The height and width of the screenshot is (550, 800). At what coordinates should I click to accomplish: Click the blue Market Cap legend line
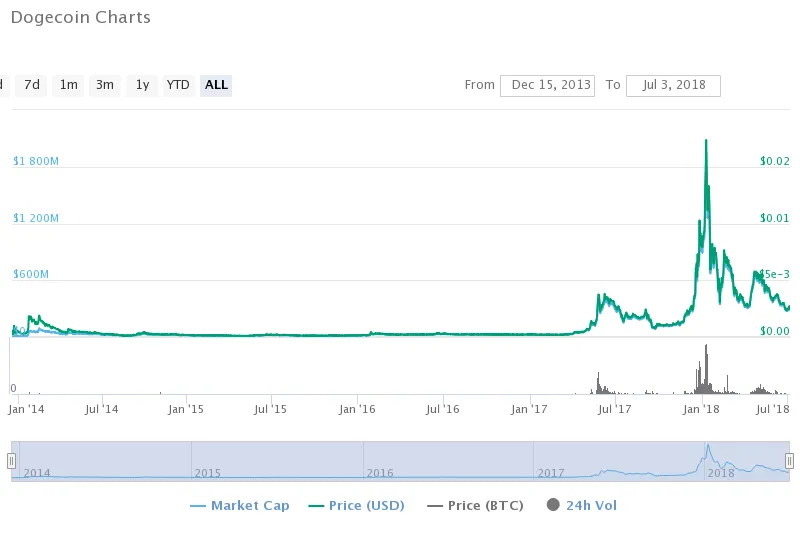tap(198, 506)
